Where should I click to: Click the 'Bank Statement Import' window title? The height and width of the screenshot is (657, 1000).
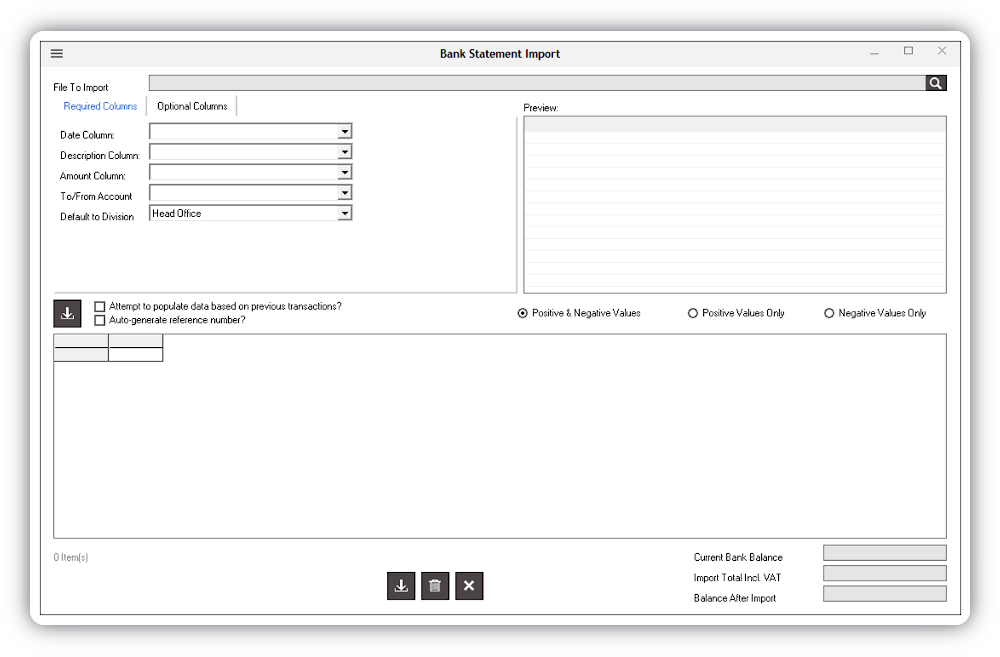pos(500,54)
